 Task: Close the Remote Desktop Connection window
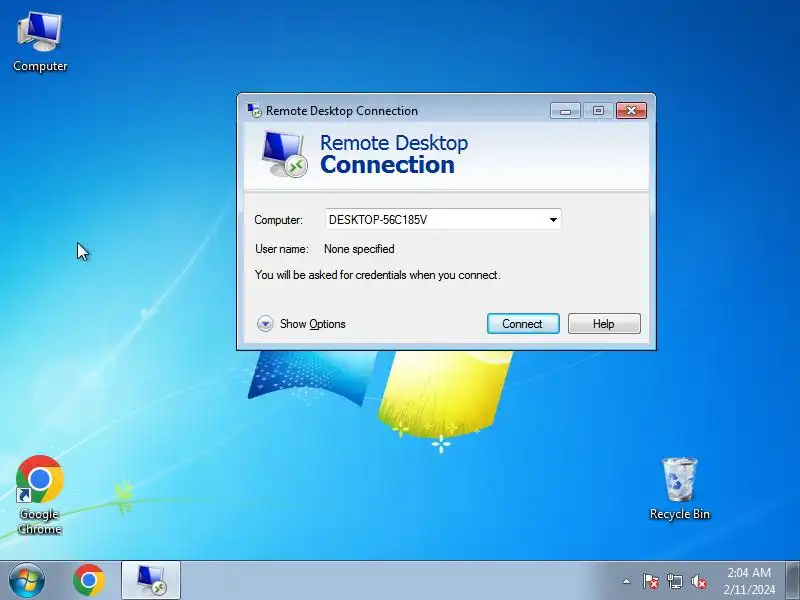[631, 111]
